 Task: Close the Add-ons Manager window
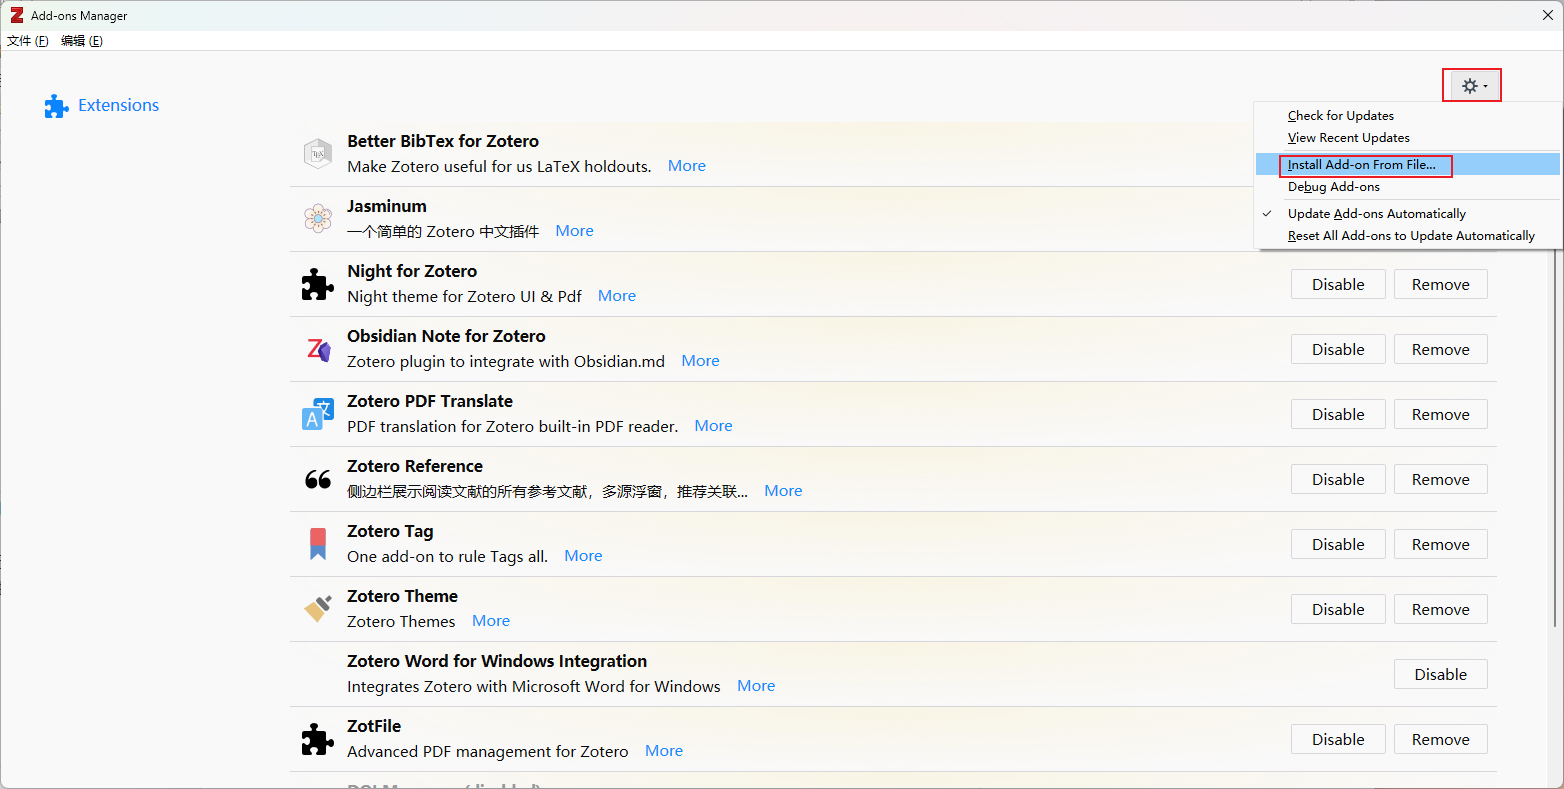(1547, 15)
